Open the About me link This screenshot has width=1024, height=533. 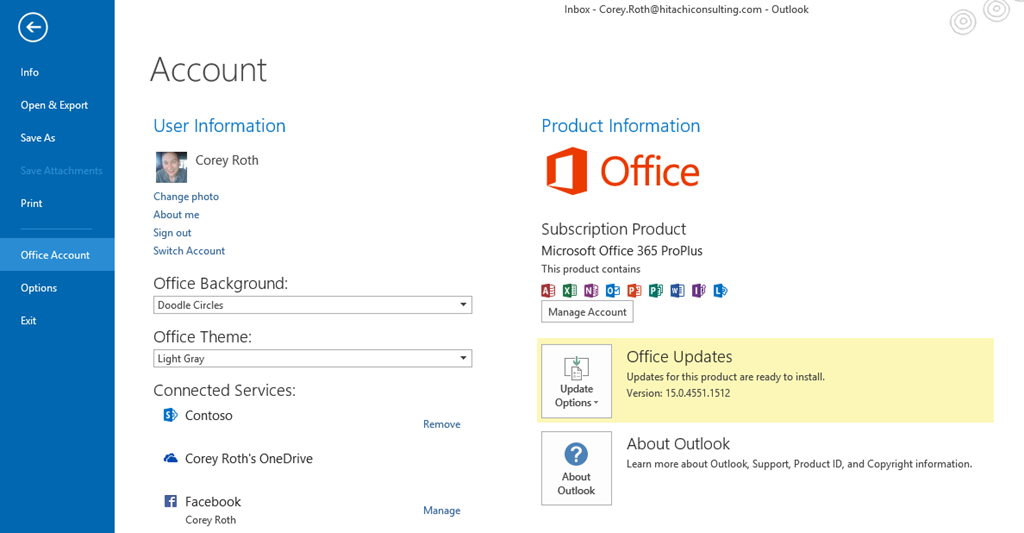click(x=176, y=215)
